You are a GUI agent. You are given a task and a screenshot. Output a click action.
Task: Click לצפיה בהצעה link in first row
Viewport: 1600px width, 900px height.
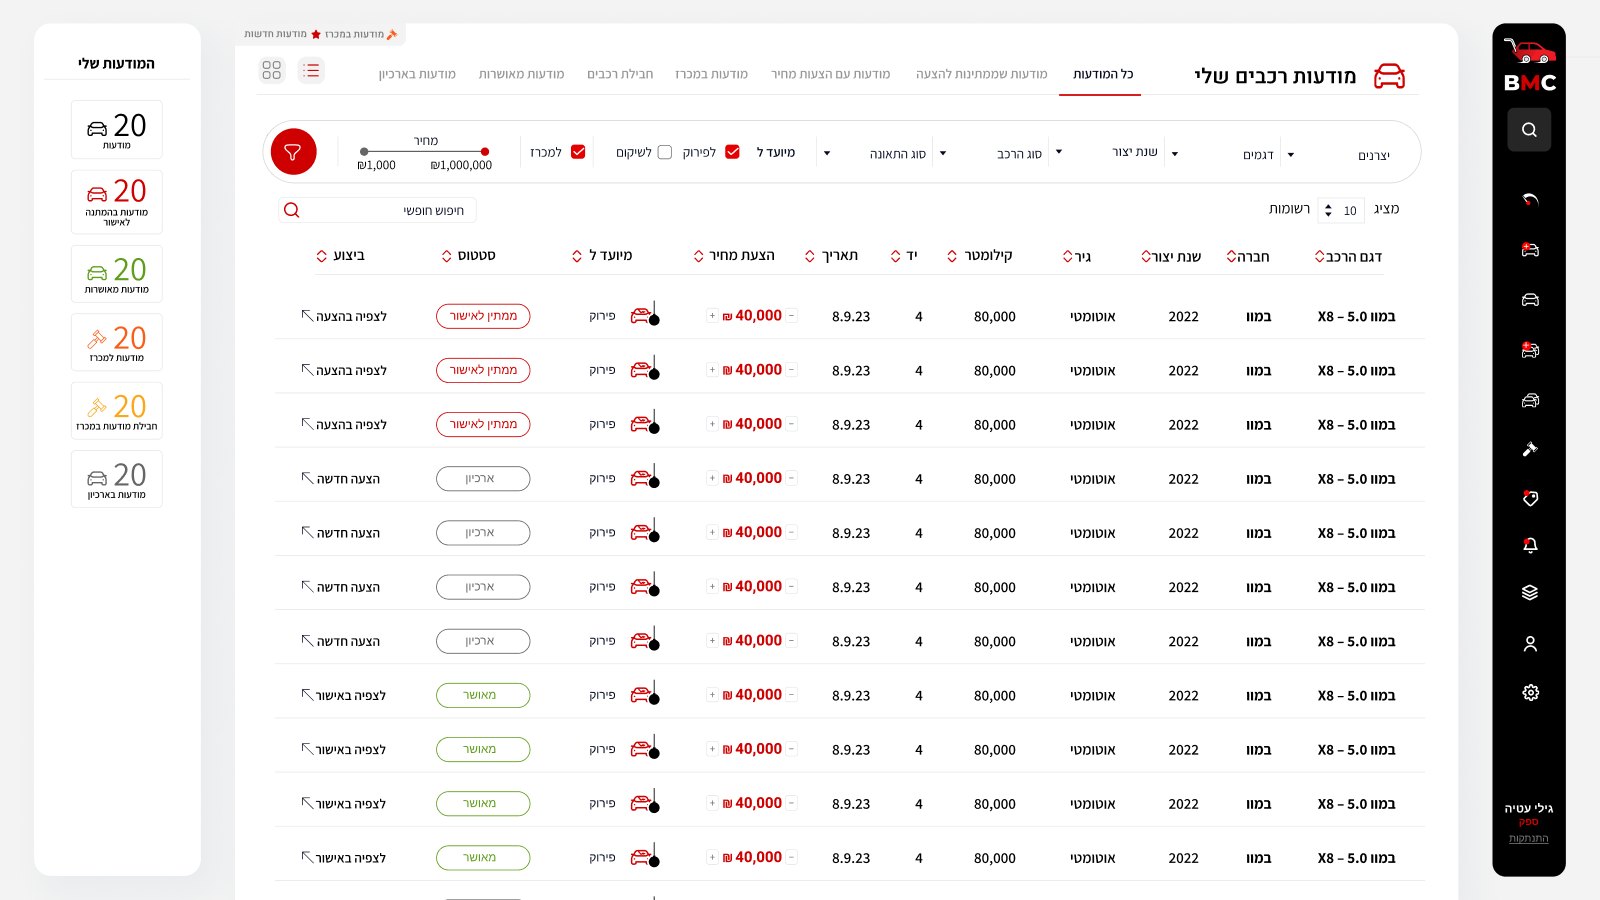pos(344,316)
